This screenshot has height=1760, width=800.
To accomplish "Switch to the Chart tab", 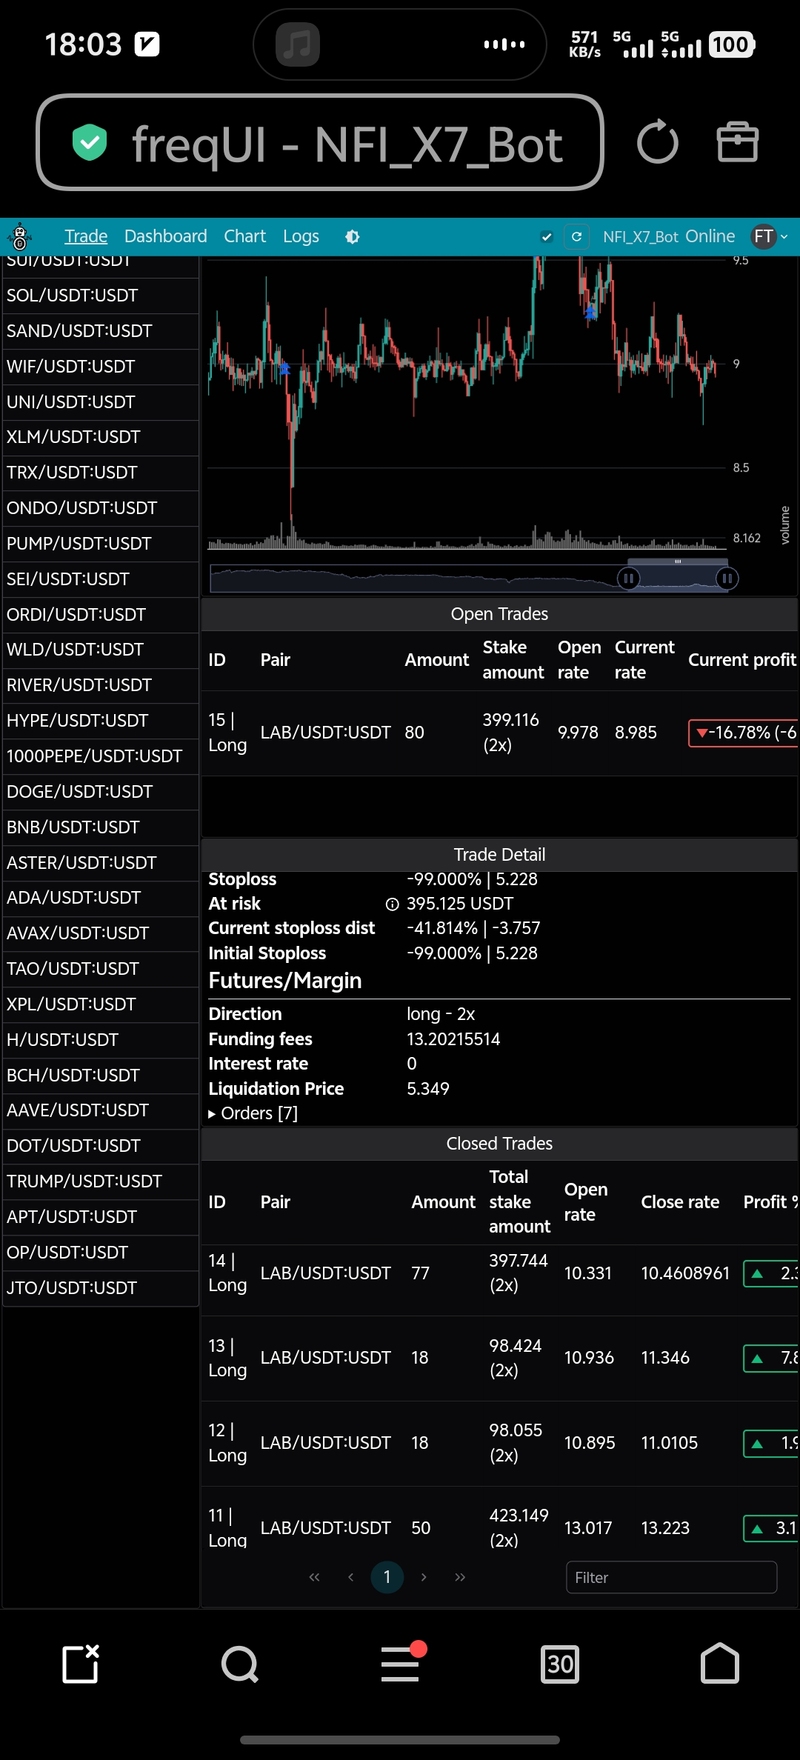I will point(245,236).
